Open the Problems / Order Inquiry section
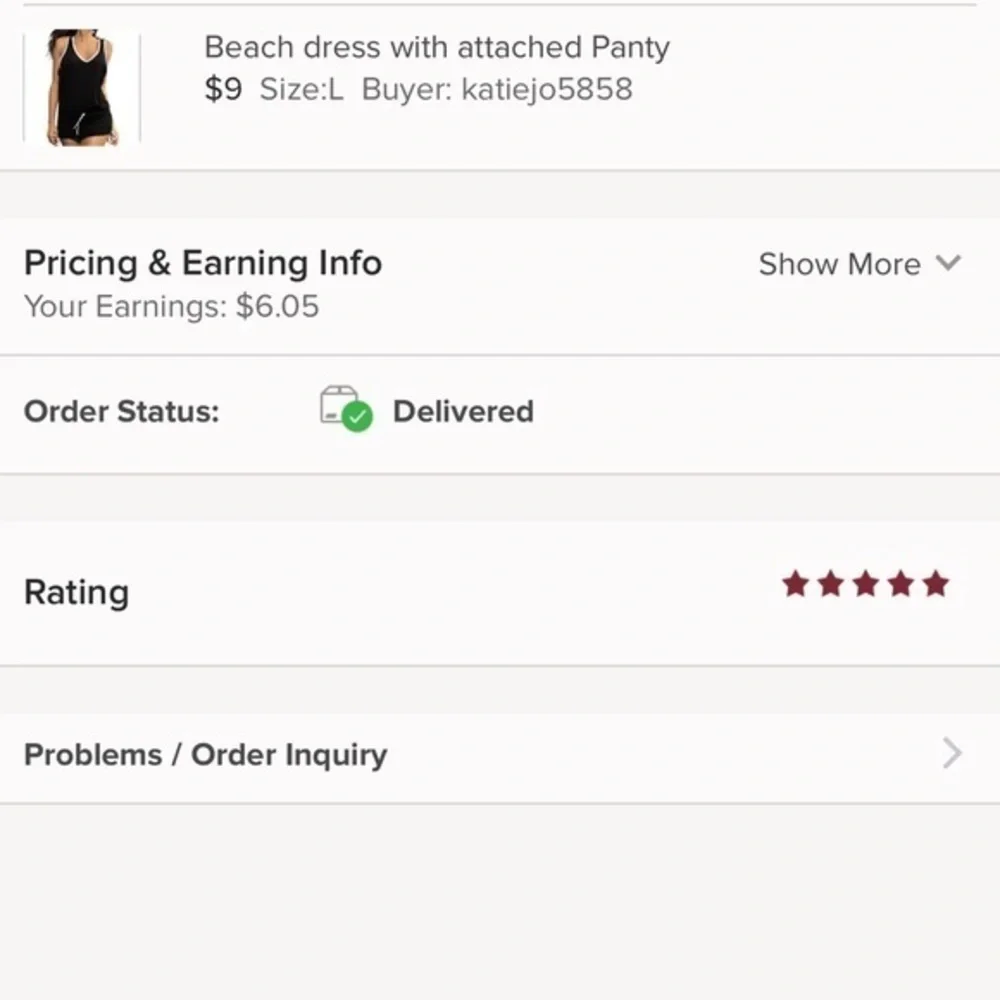This screenshot has height=1000, width=1000. coord(205,755)
